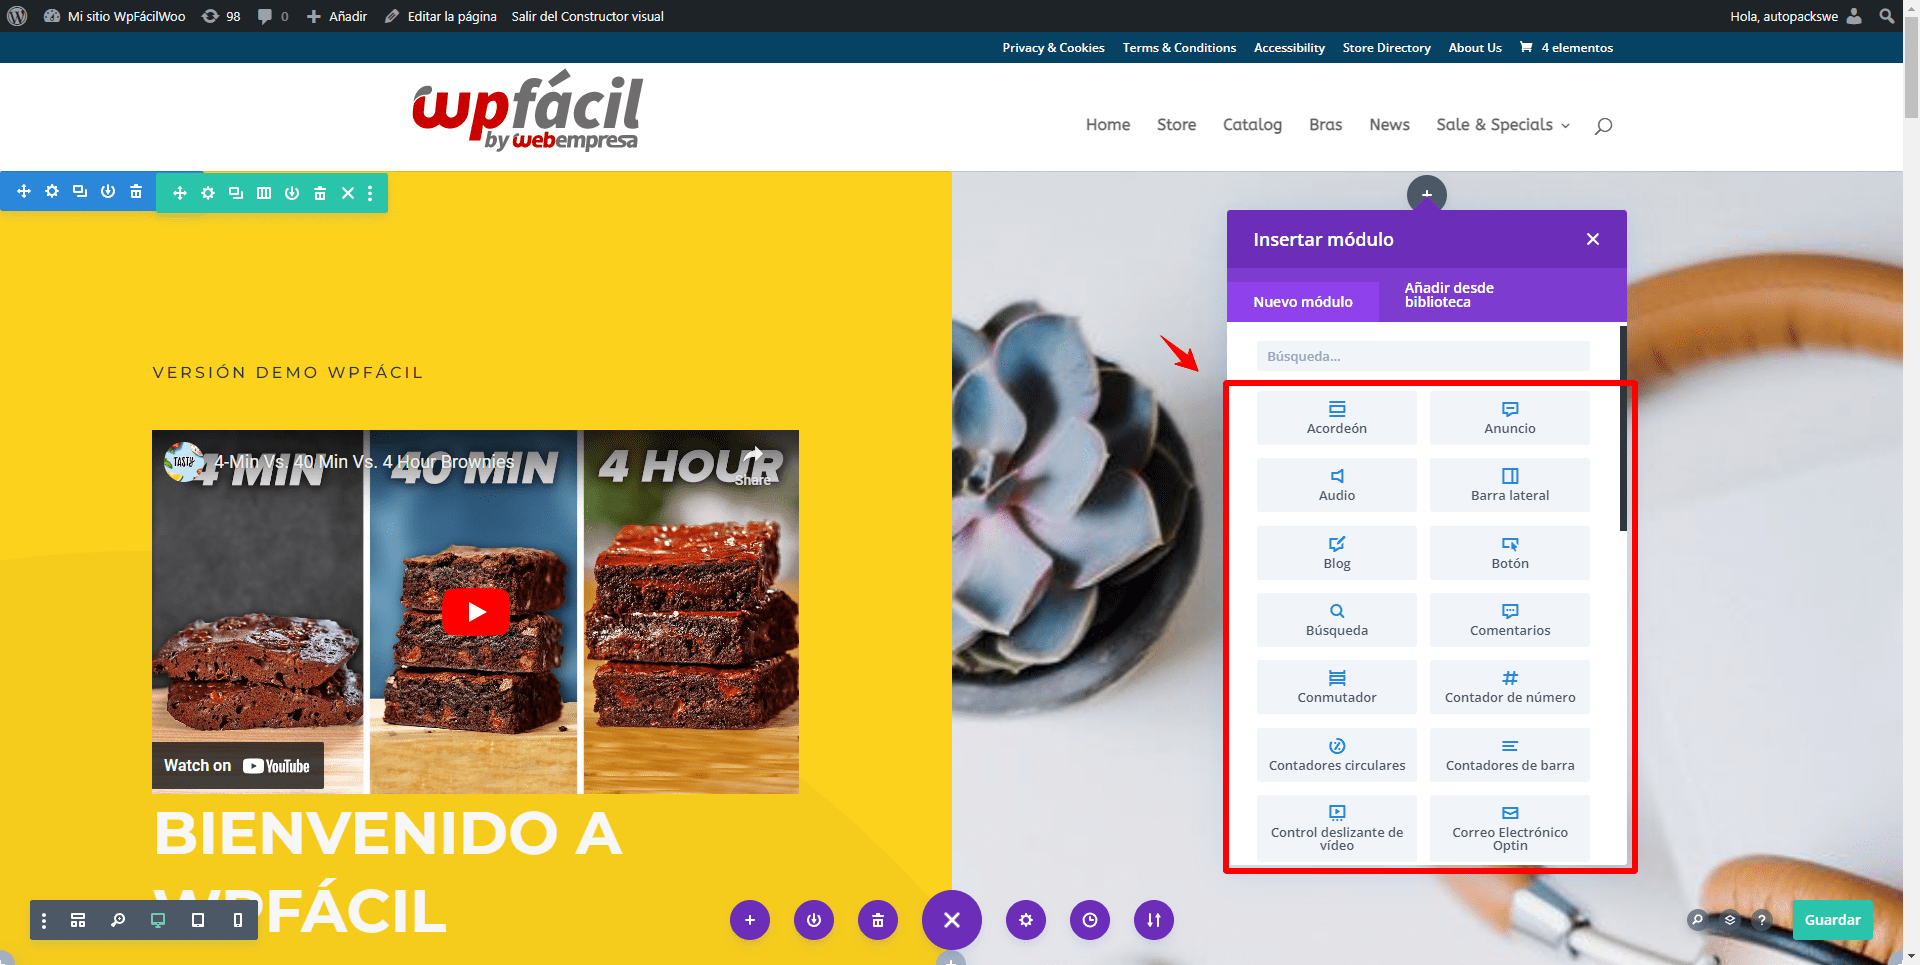Pick the Comentarios module
Image resolution: width=1920 pixels, height=965 pixels.
coord(1509,620)
